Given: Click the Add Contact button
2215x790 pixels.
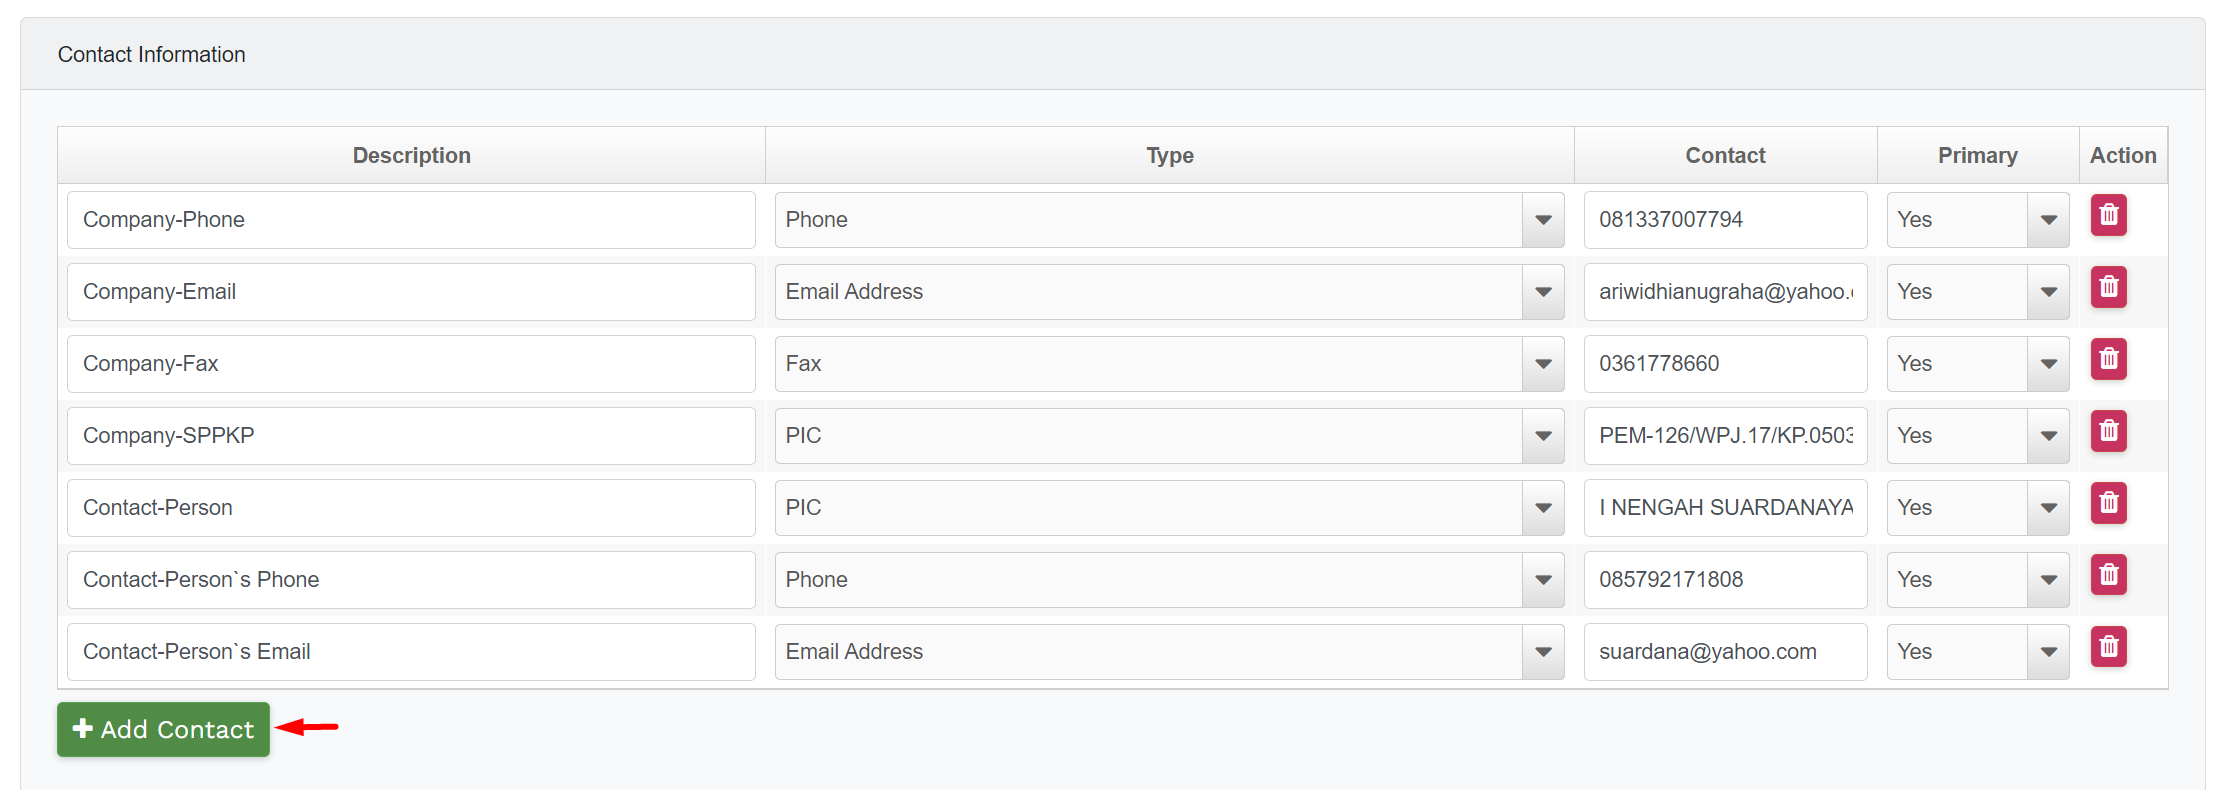Looking at the screenshot, I should pyautogui.click(x=163, y=729).
